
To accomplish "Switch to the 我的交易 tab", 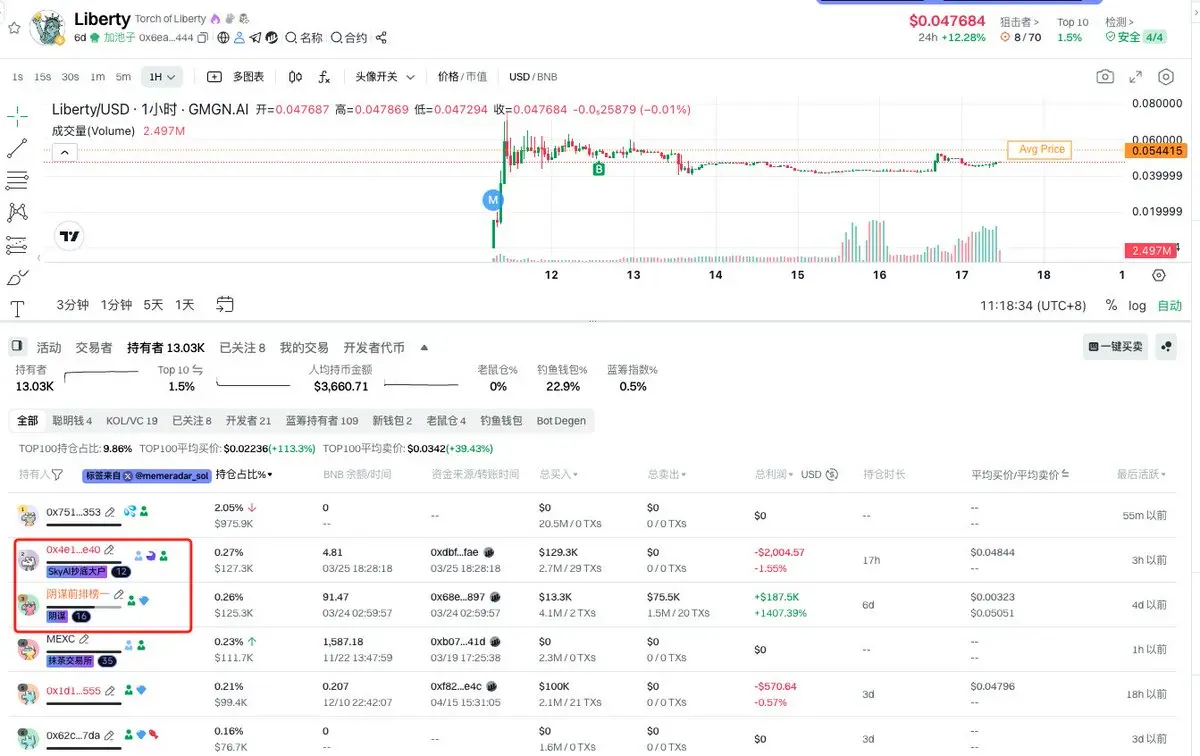I will click(x=304, y=348).
